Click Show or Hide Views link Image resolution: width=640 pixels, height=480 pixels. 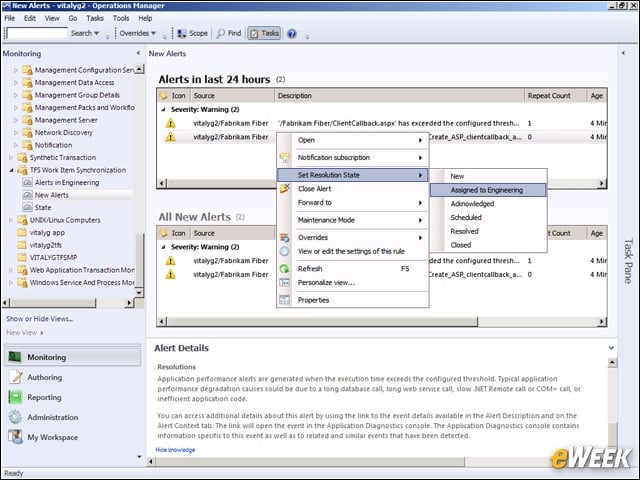40,319
